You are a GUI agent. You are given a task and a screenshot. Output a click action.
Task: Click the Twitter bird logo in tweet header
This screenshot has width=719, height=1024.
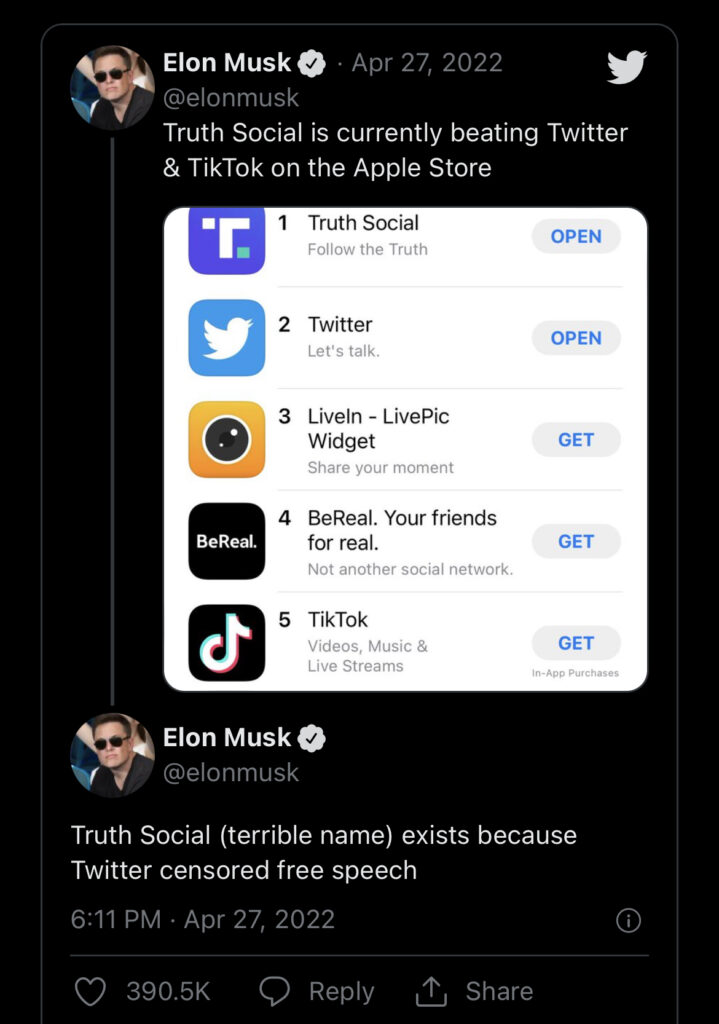click(x=627, y=67)
